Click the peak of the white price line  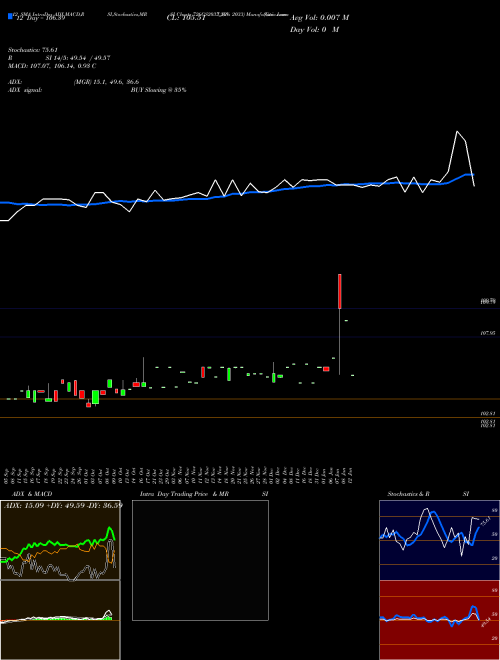click(457, 132)
